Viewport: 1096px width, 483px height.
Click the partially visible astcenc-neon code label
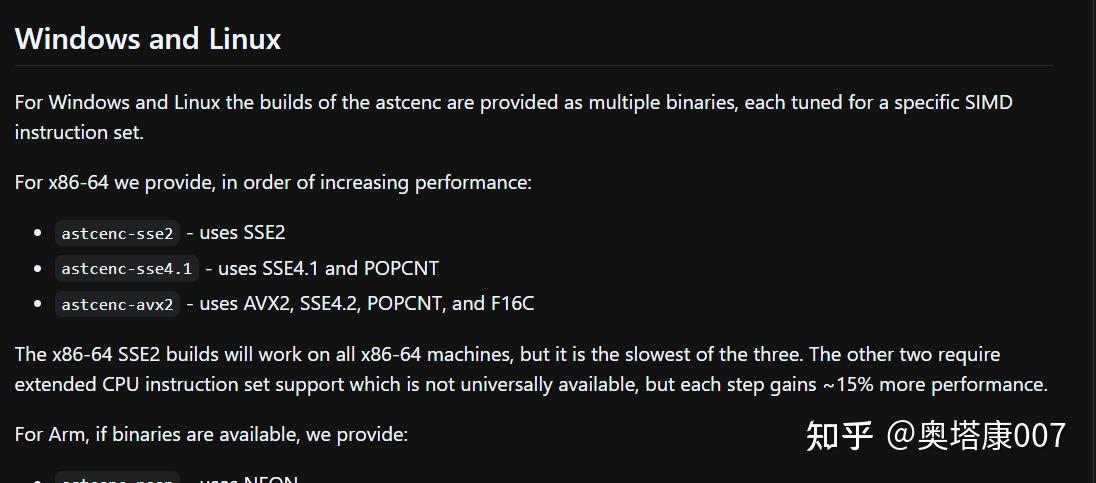117,478
